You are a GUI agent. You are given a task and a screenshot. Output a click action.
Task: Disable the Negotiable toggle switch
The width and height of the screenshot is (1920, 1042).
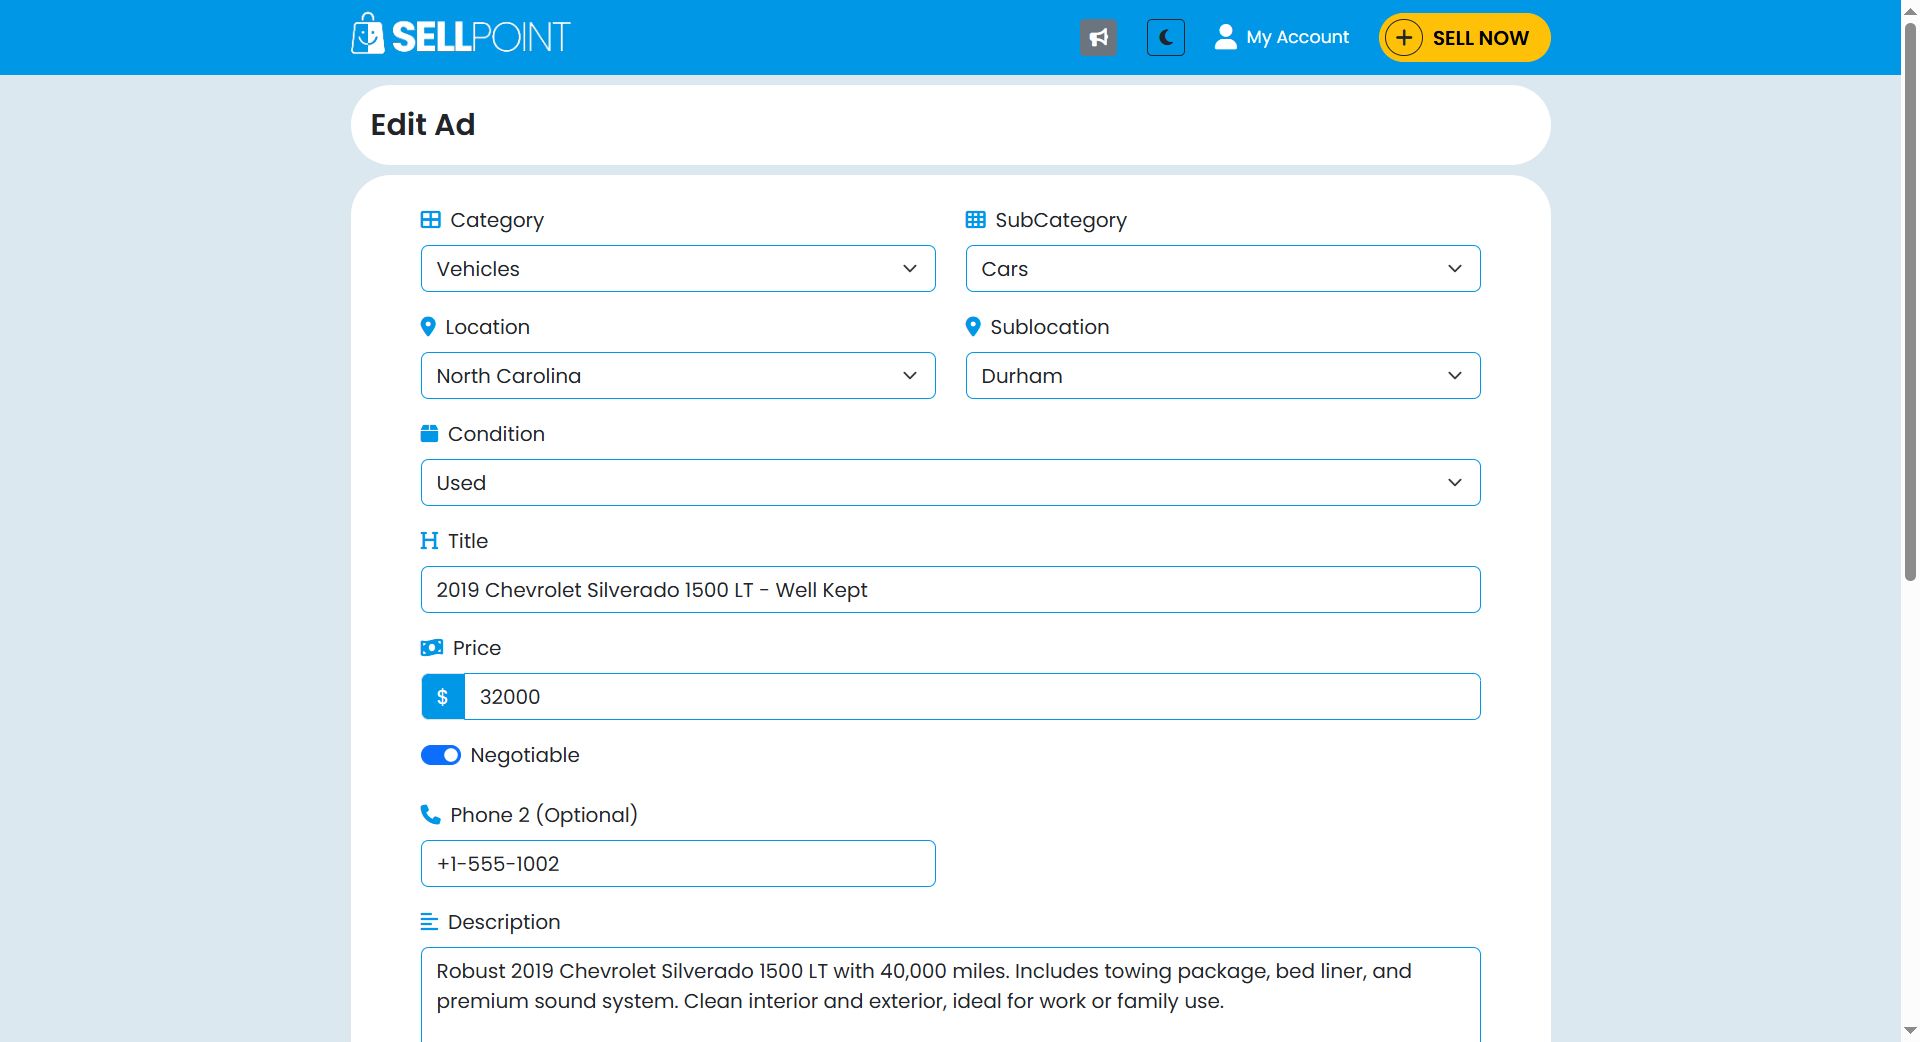tap(440, 755)
